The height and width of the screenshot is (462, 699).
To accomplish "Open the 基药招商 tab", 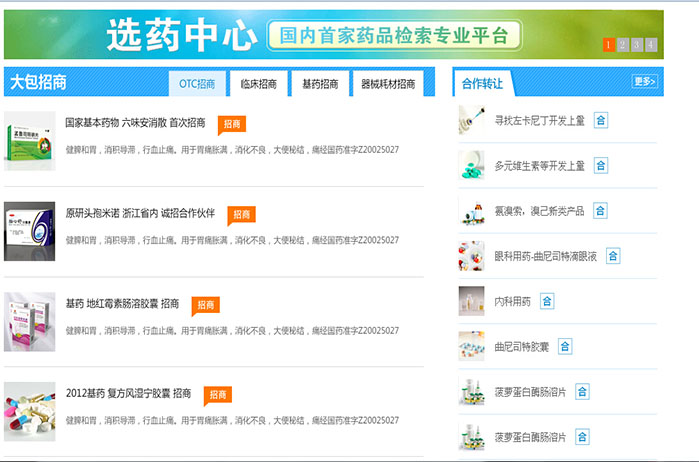I will (x=320, y=84).
